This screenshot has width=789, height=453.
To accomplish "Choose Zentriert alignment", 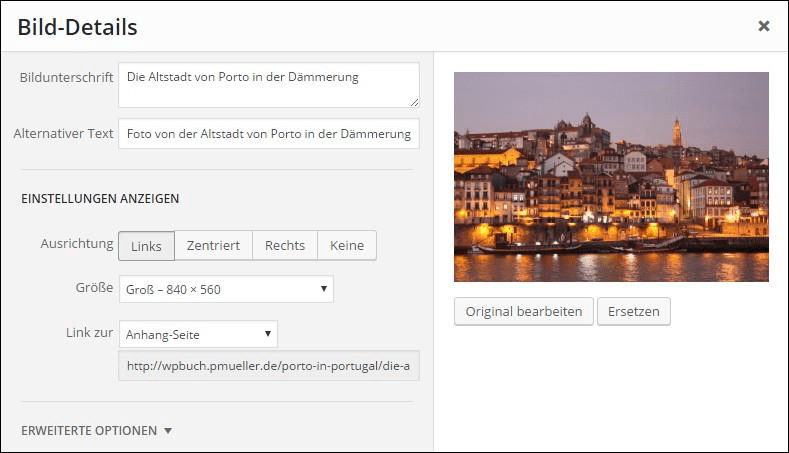I will pyautogui.click(x=213, y=246).
